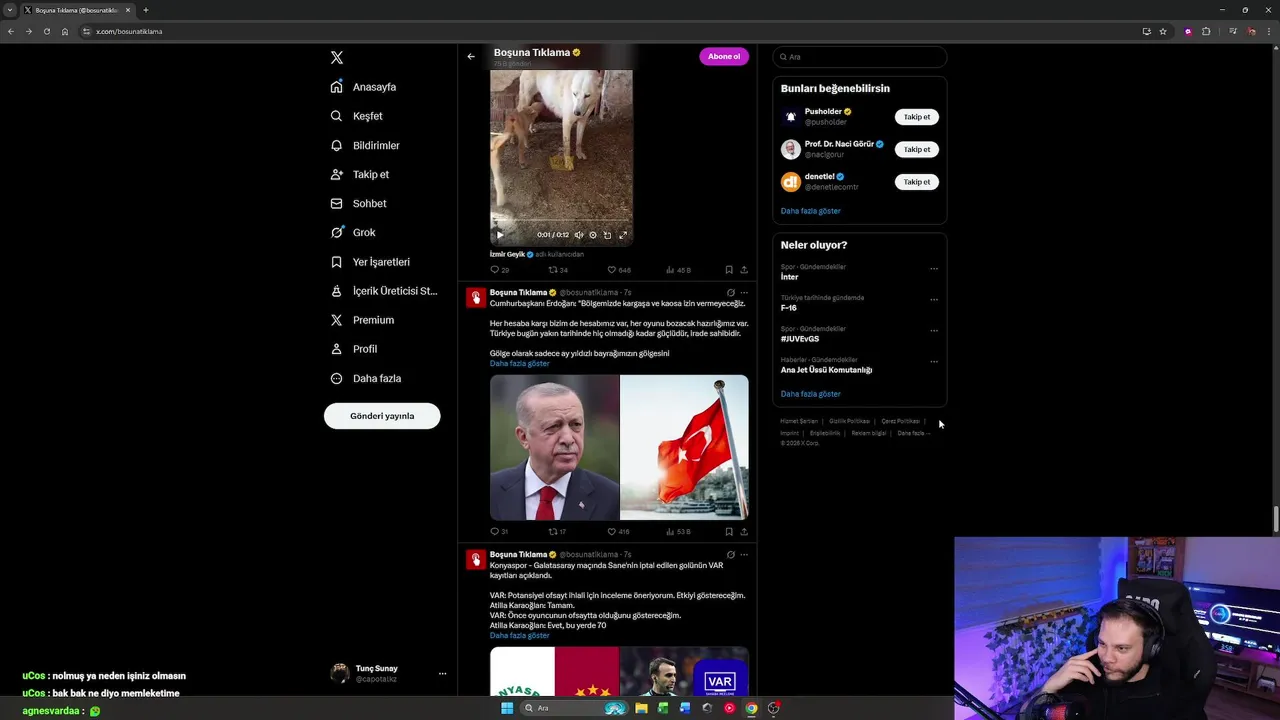Open Yer İşaretleri bookmarks
Screen dimensions: 1280x720
pyautogui.click(x=370, y=262)
